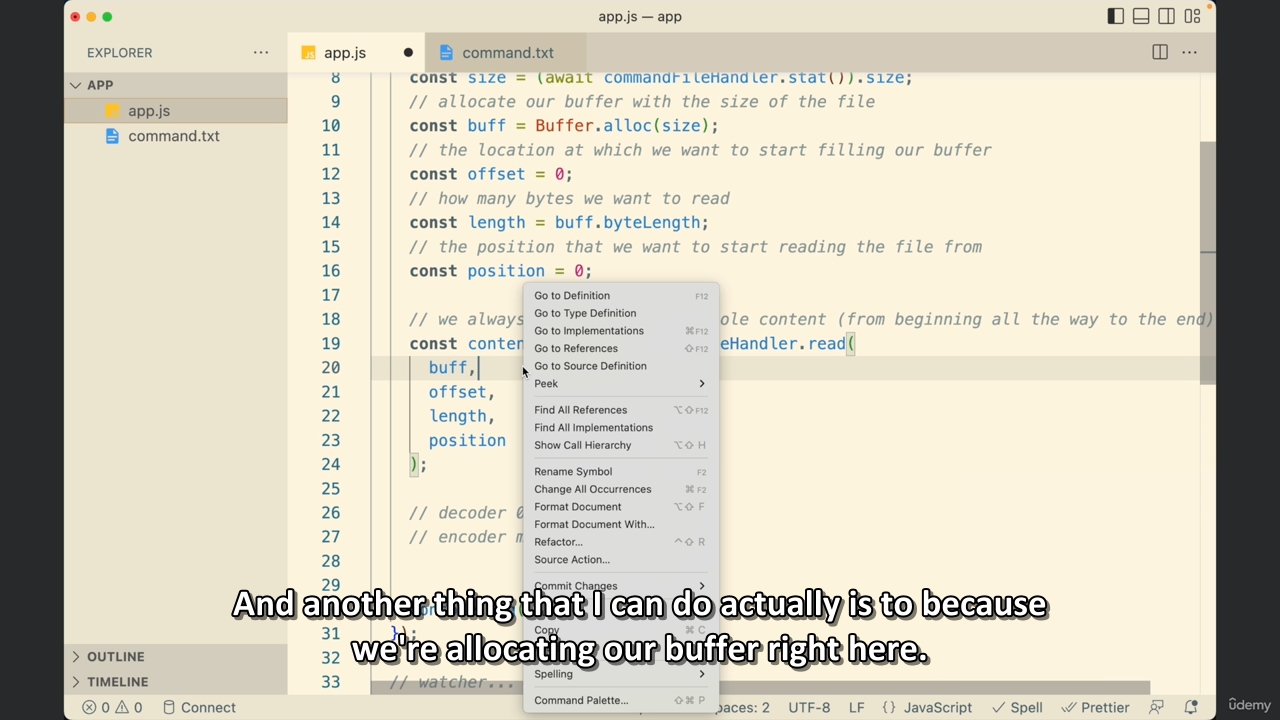Choose Format Document
The height and width of the screenshot is (720, 1280).
[x=620, y=507]
